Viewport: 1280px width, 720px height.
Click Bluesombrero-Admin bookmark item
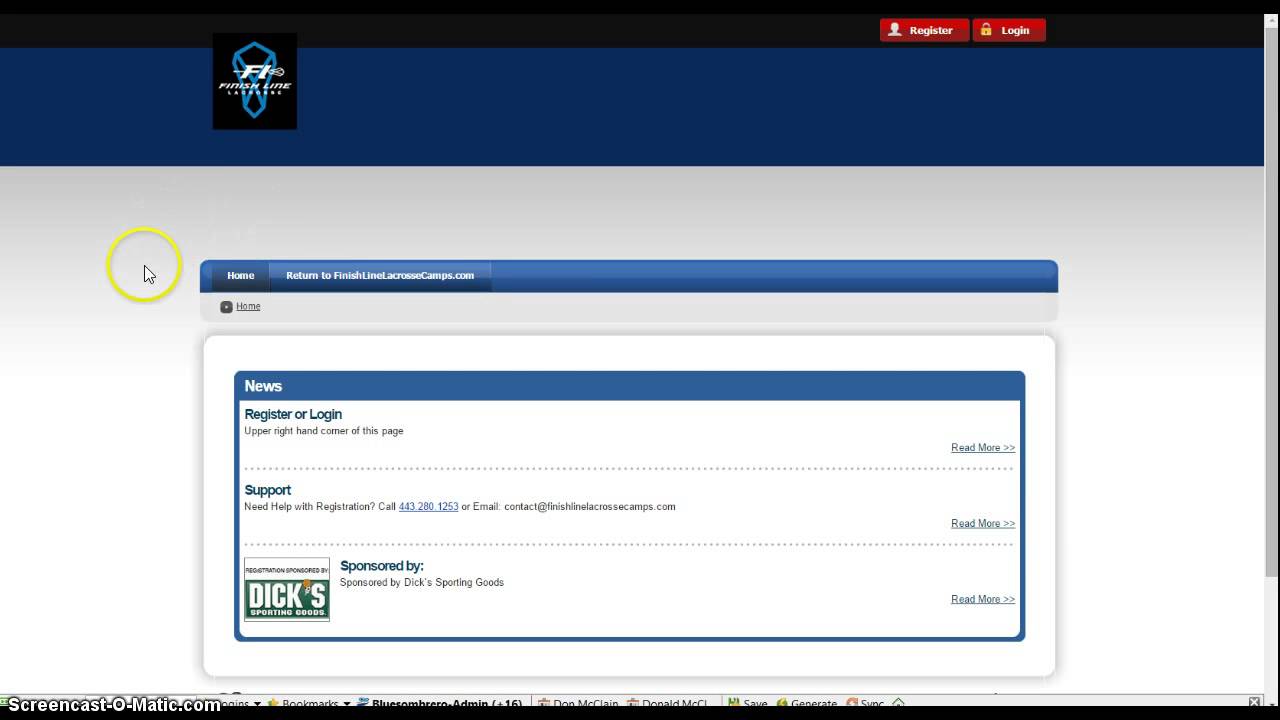(x=438, y=704)
